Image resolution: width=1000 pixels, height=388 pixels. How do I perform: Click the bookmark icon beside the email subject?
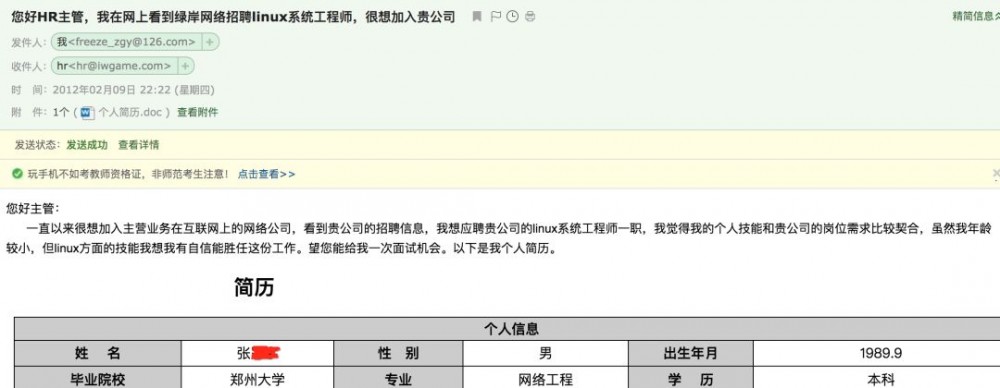click(x=476, y=17)
